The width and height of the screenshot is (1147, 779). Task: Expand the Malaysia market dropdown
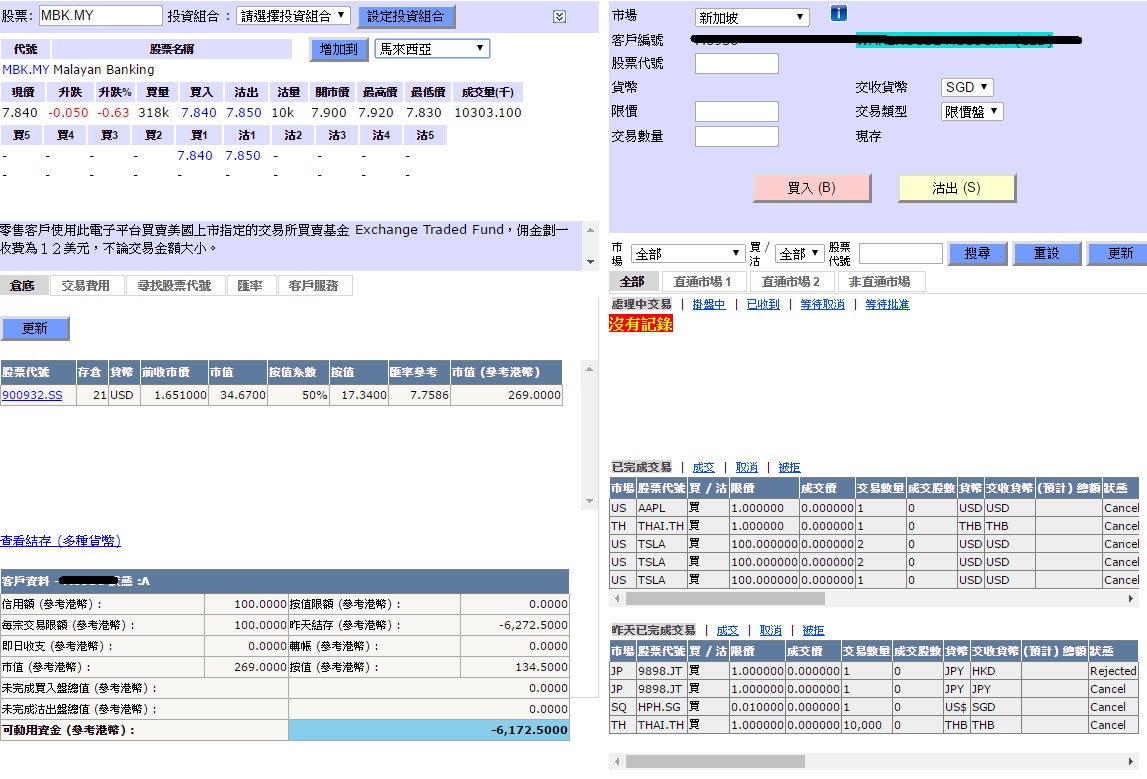(x=432, y=48)
